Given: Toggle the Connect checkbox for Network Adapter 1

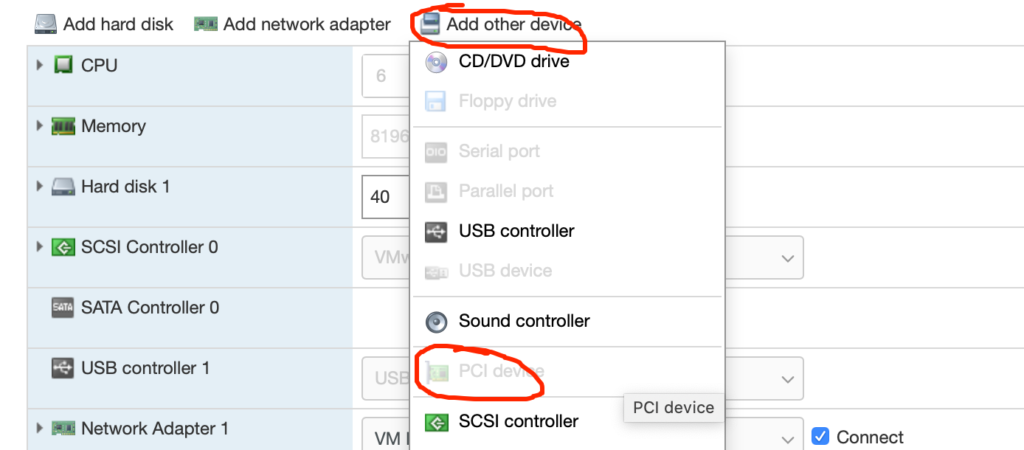Looking at the screenshot, I should coord(820,436).
